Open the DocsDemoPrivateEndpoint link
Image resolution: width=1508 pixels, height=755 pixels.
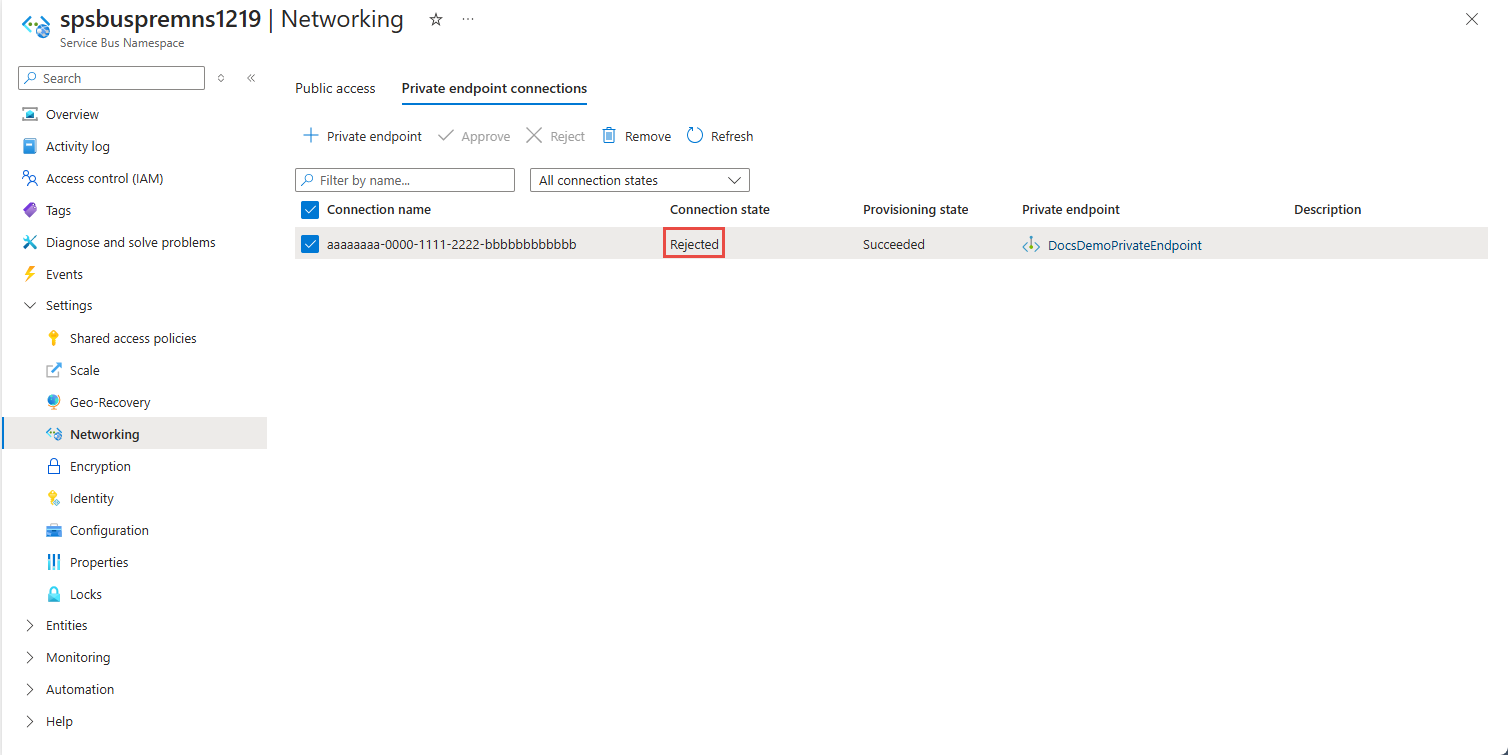click(x=1125, y=245)
